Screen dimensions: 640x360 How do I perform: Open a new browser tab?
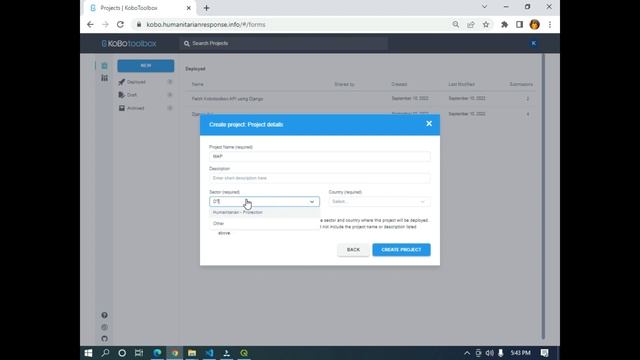(207, 8)
